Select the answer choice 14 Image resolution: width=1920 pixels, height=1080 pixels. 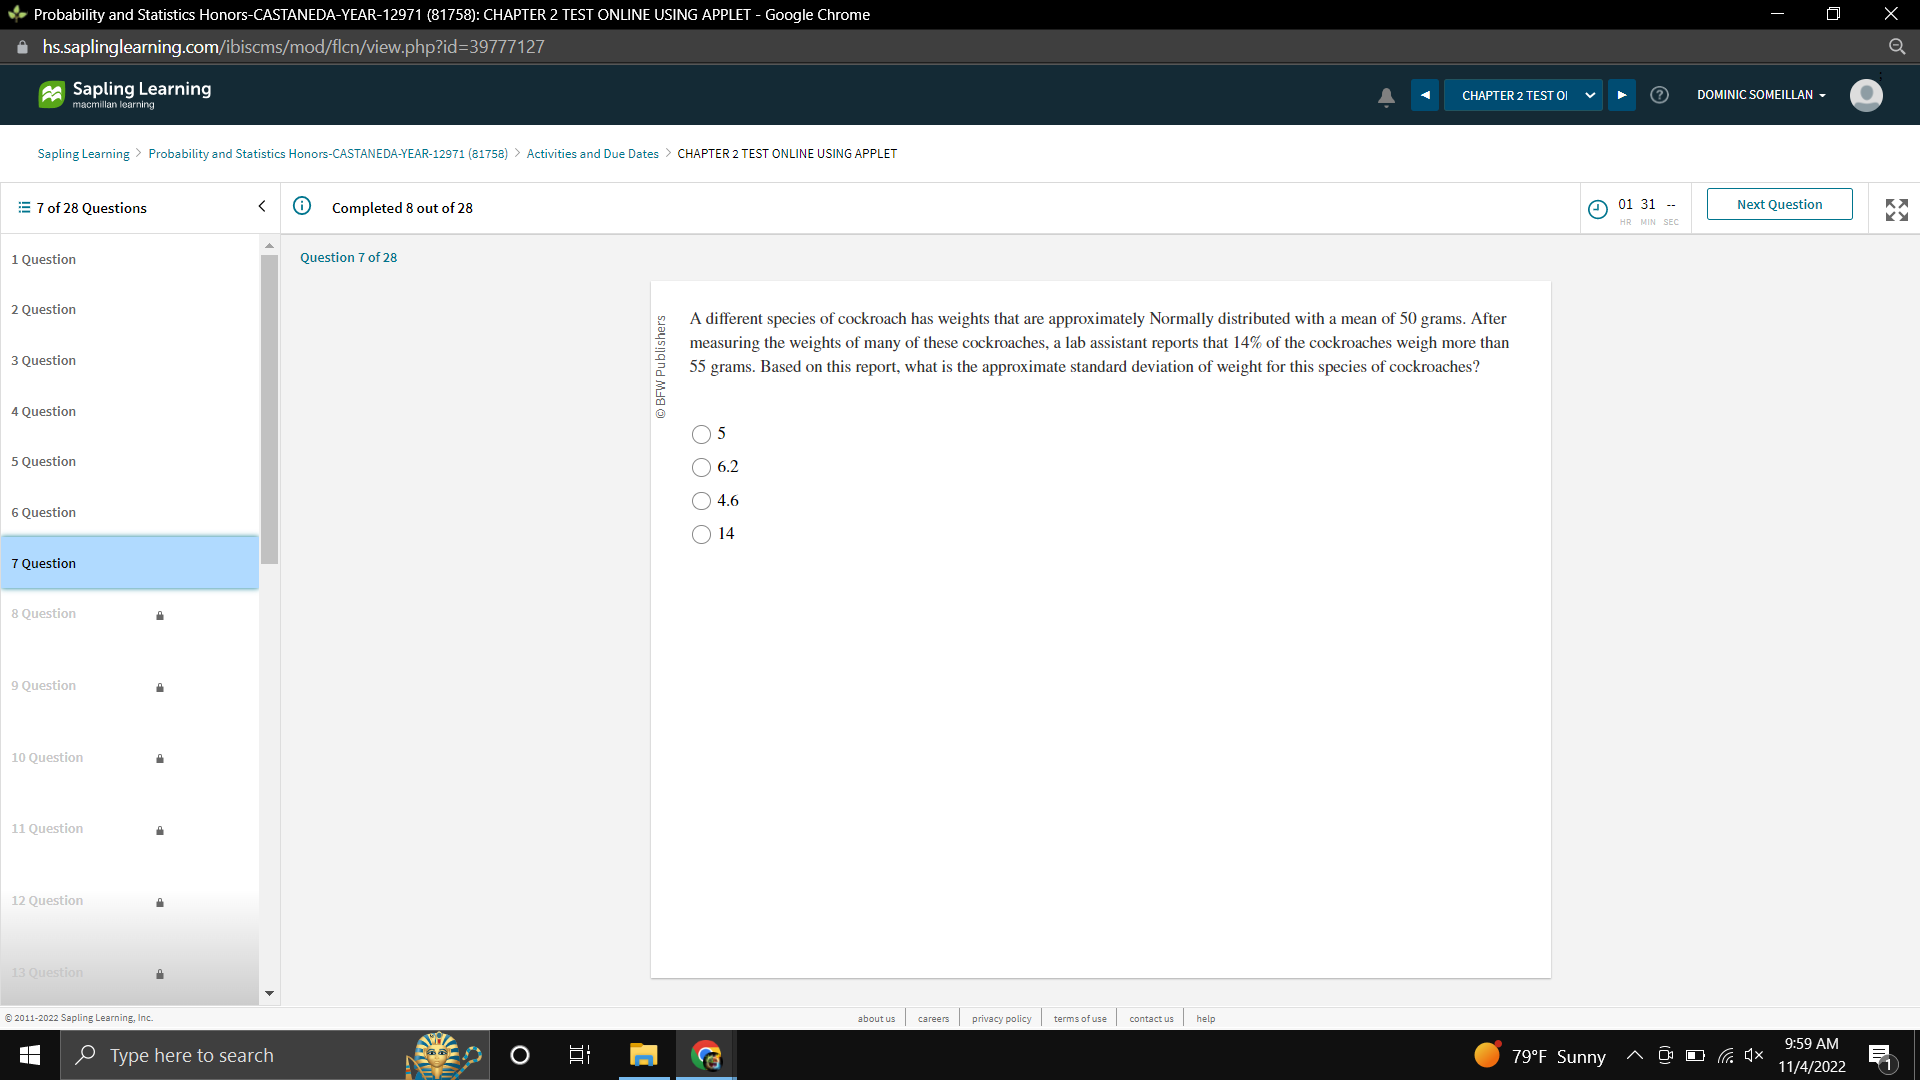point(701,534)
